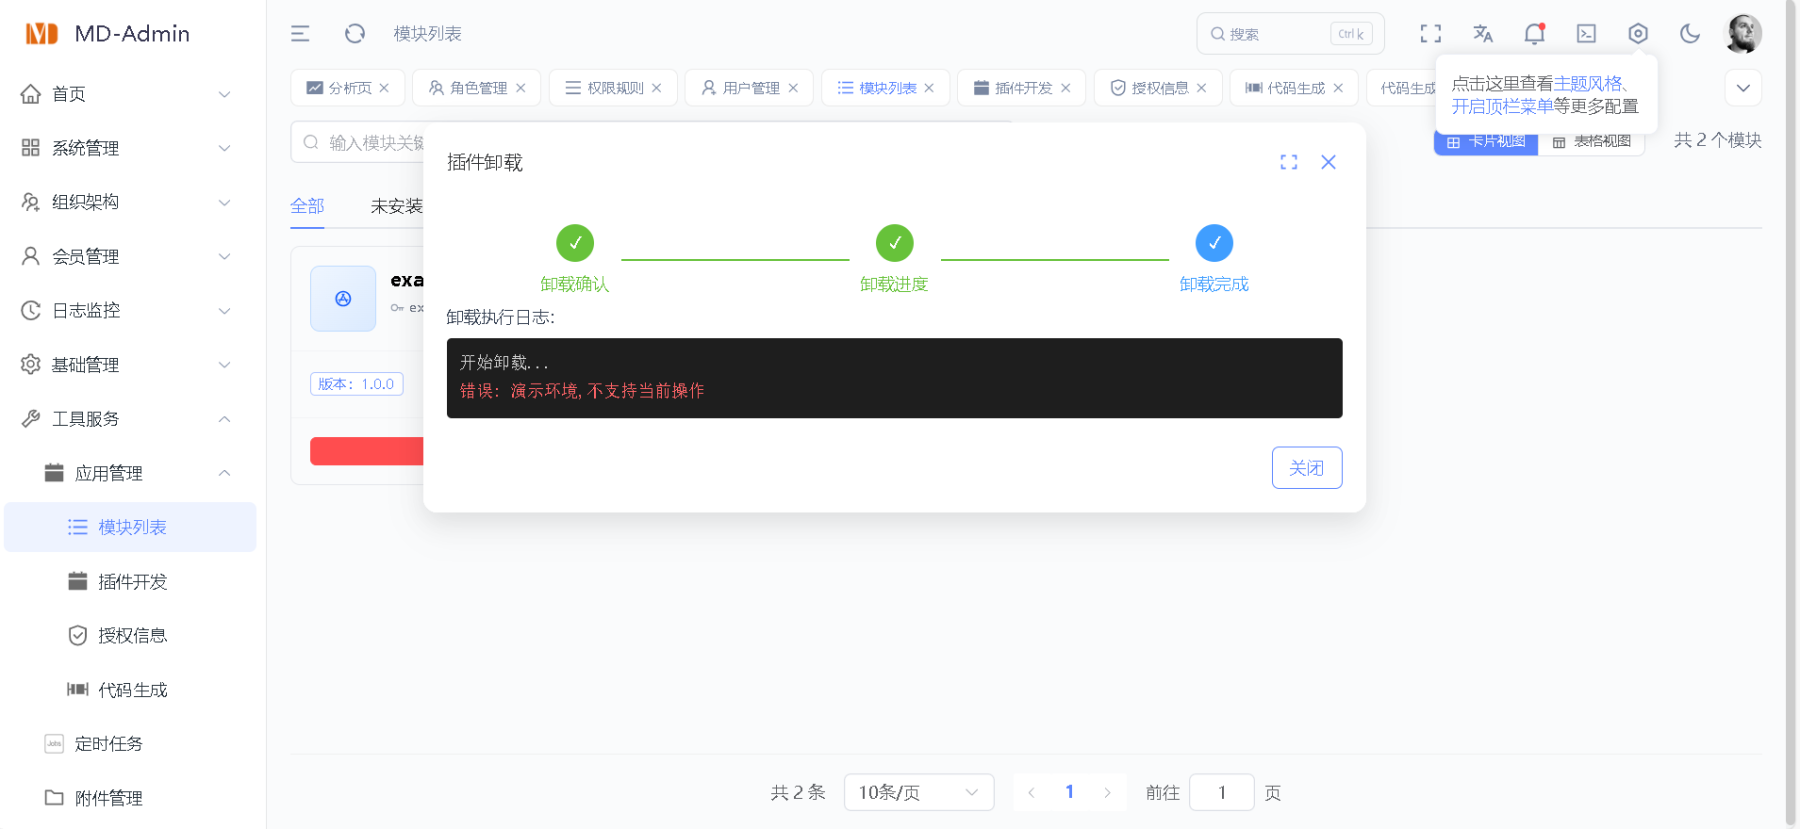Select the 全部 filter tab
1800x829 pixels.
tap(307, 206)
